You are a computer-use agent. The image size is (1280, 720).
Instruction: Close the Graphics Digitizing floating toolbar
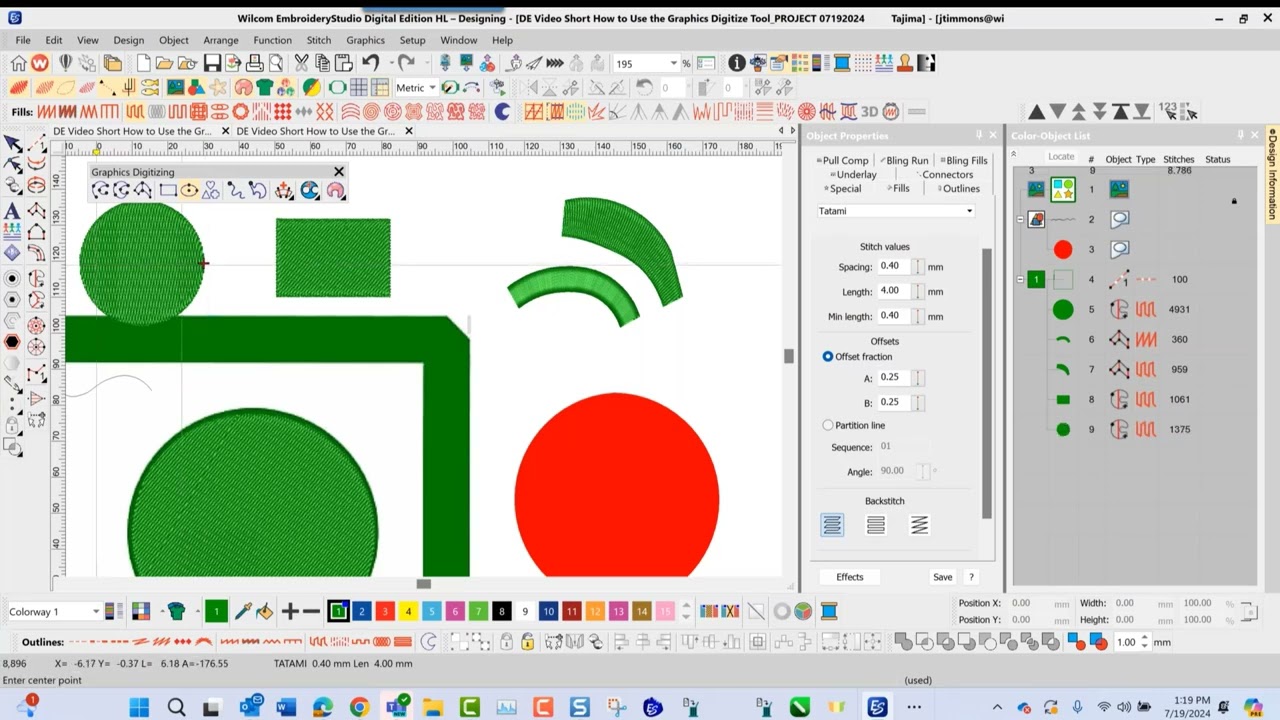338,172
